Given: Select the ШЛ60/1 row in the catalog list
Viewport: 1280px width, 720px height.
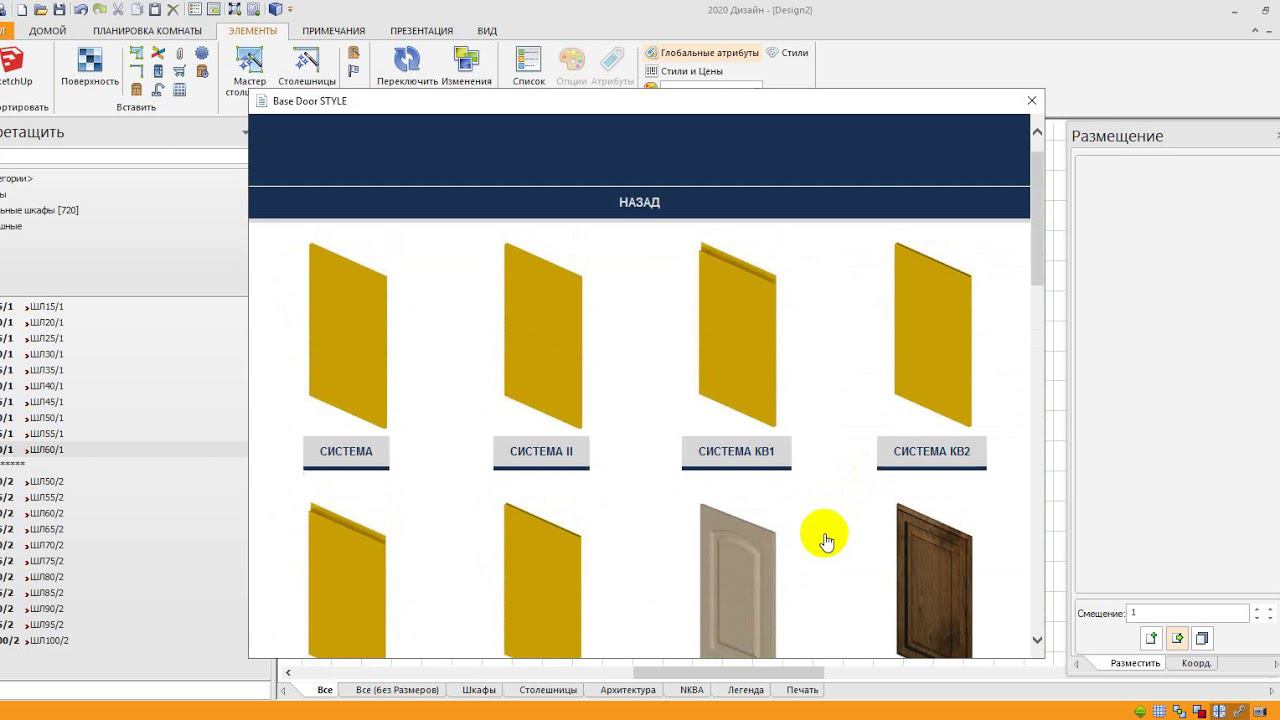Looking at the screenshot, I should point(124,450).
